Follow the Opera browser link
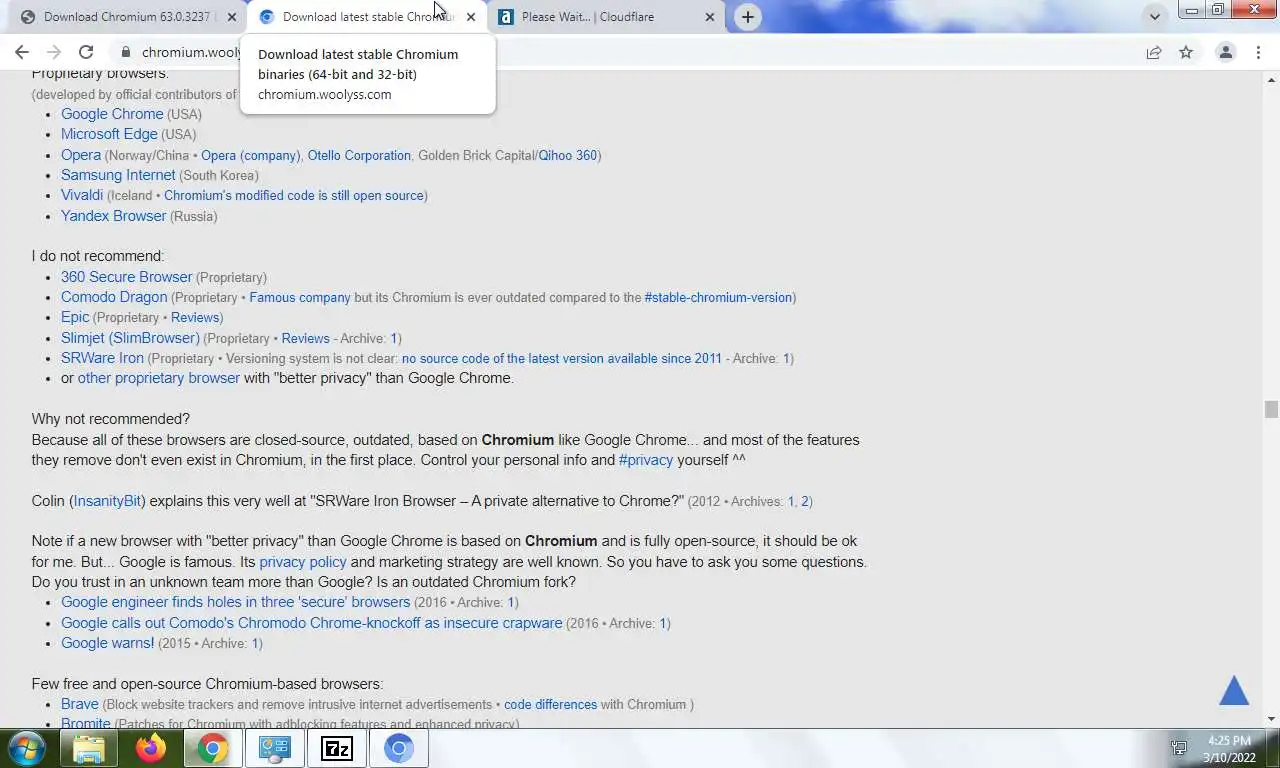 (81, 155)
